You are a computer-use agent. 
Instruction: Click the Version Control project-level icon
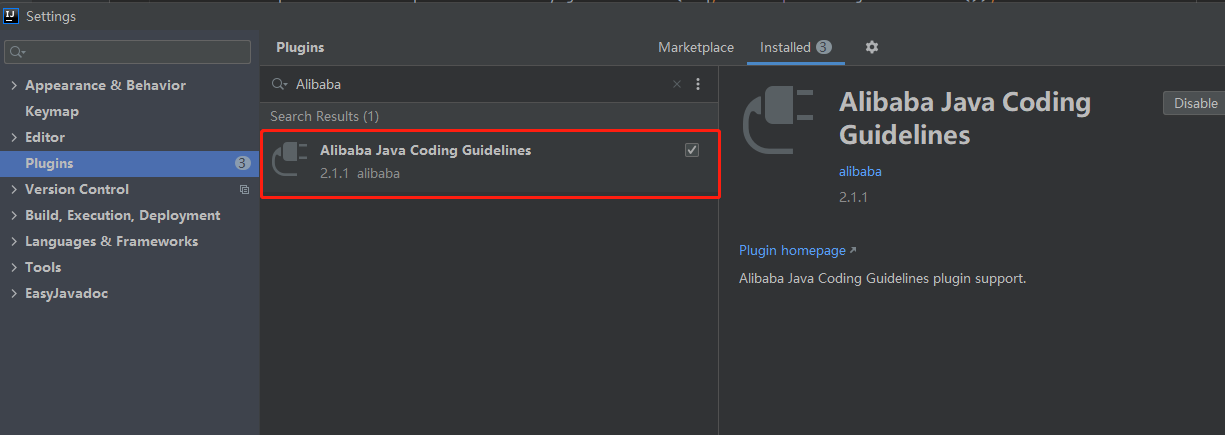tap(245, 189)
